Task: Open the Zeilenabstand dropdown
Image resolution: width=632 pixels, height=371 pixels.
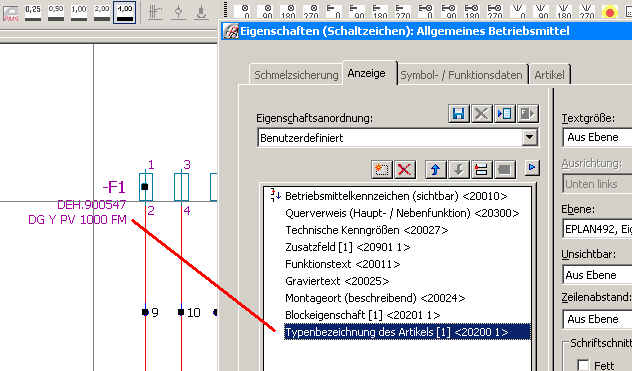Action: click(x=597, y=319)
